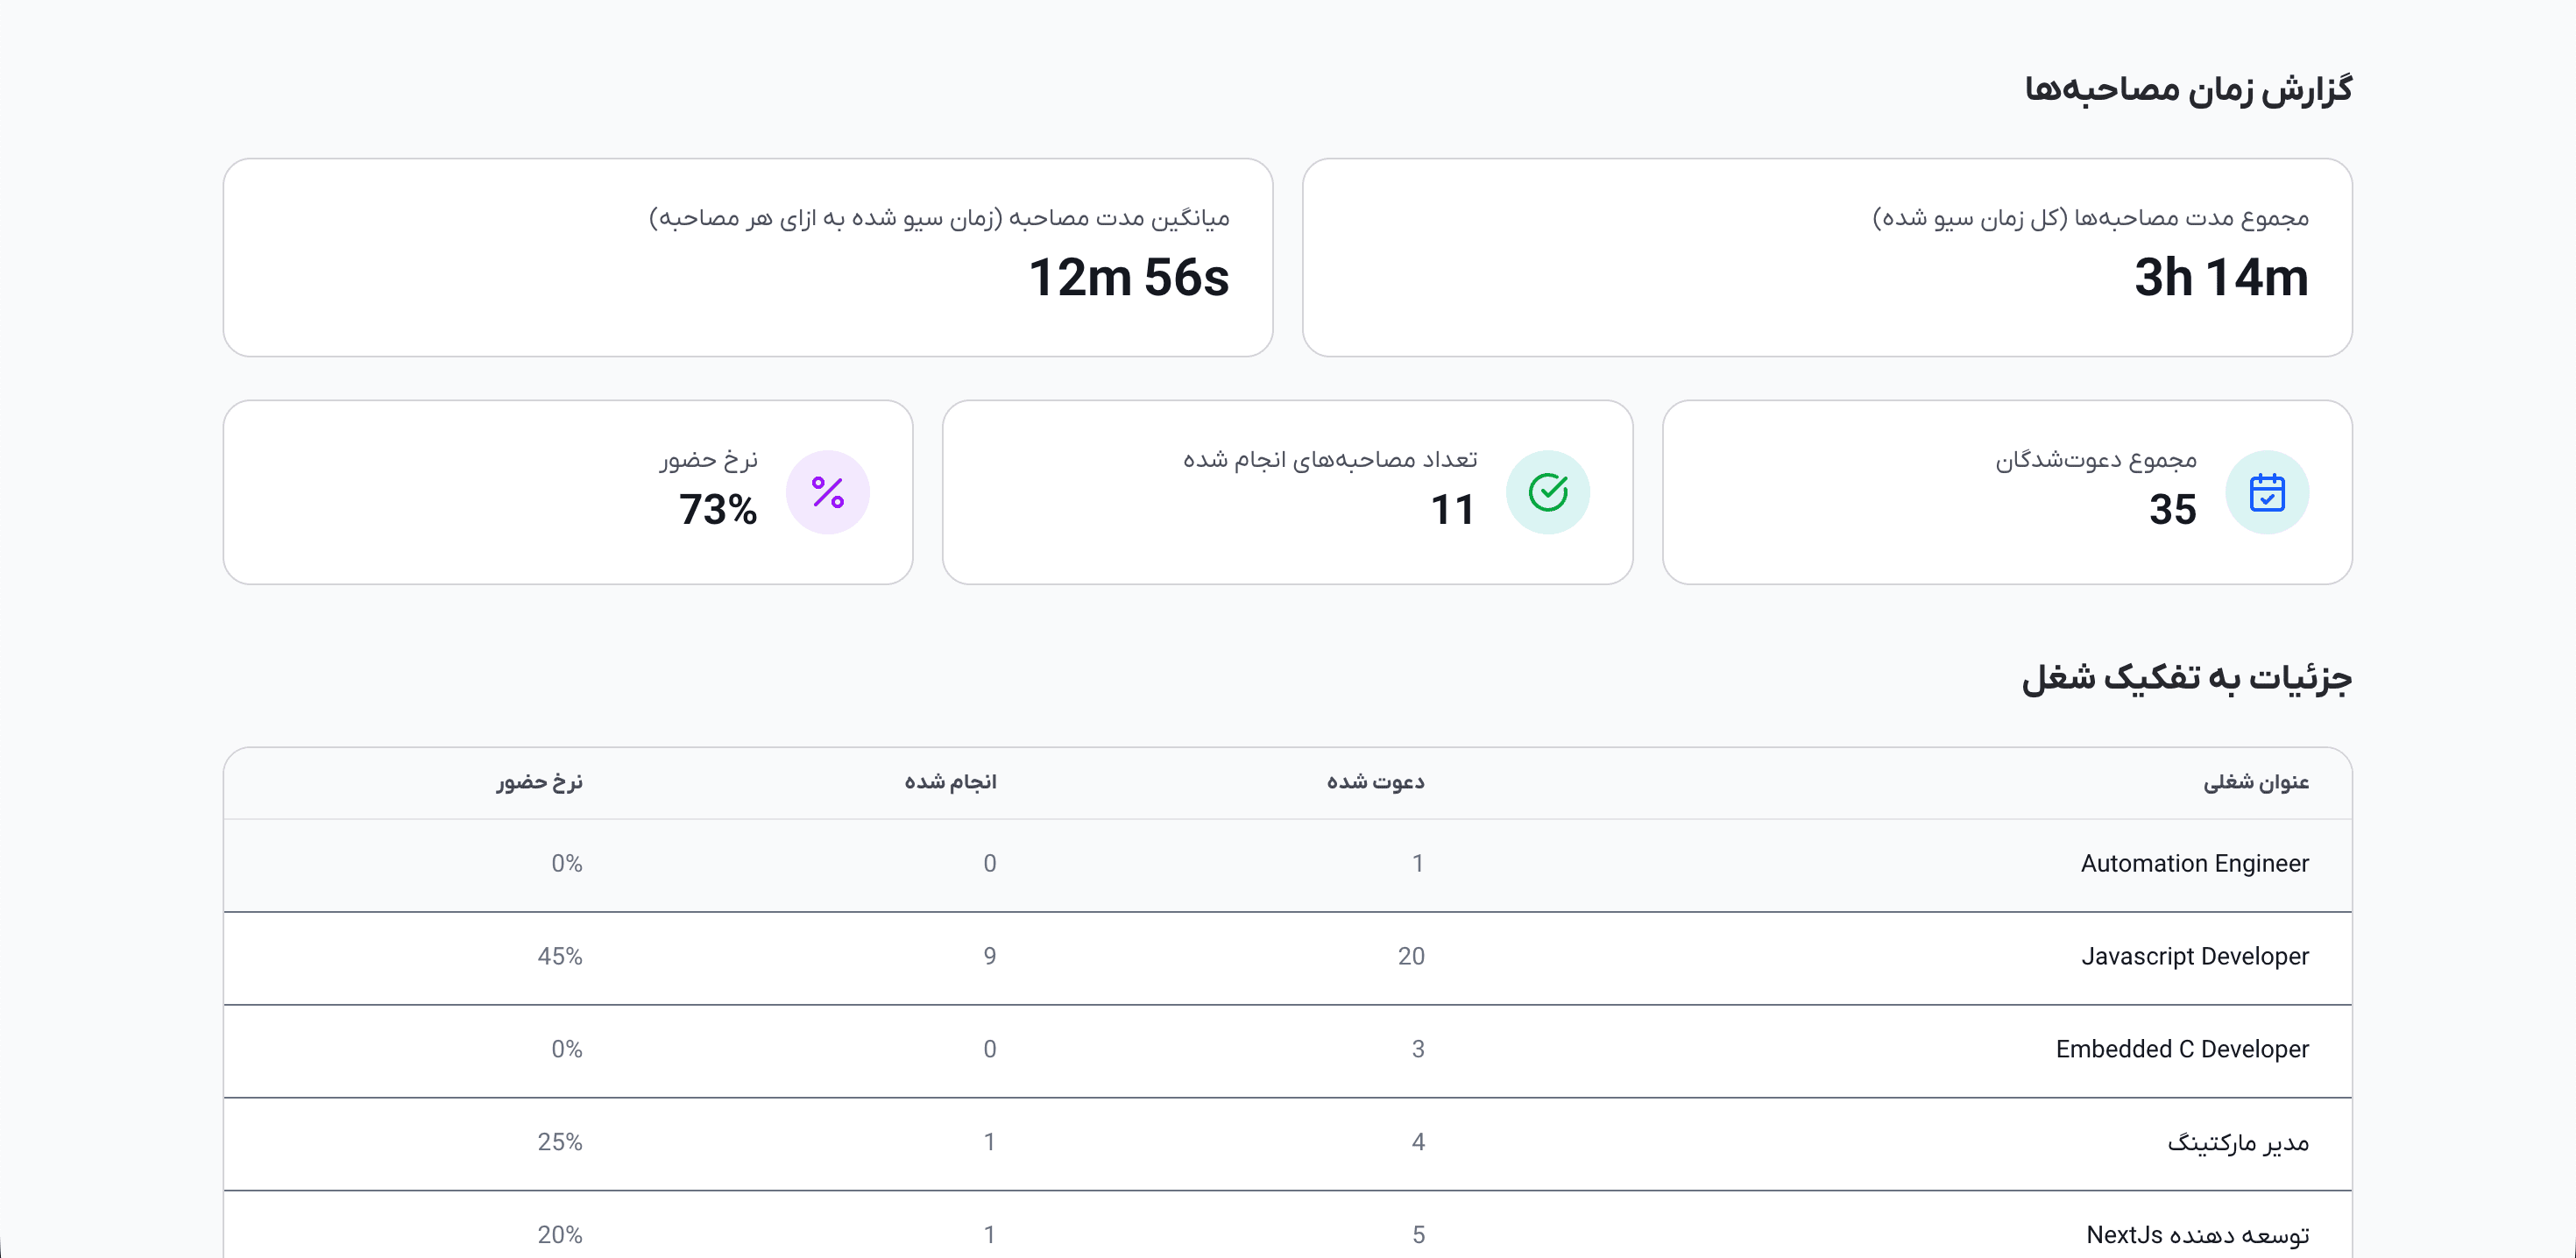Viewport: 2576px width, 1258px height.
Task: Click the گزارش زمان مصاحبه‌ها page heading
Action: click(2187, 90)
